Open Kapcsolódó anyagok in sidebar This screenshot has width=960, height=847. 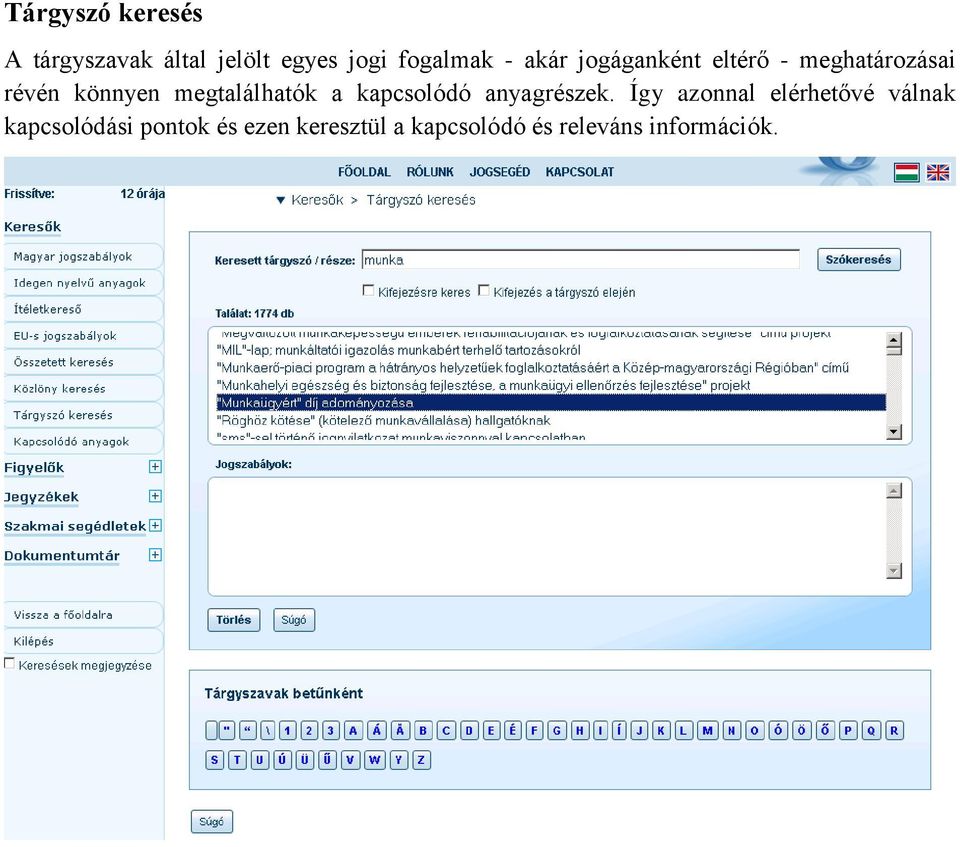[x=83, y=442]
